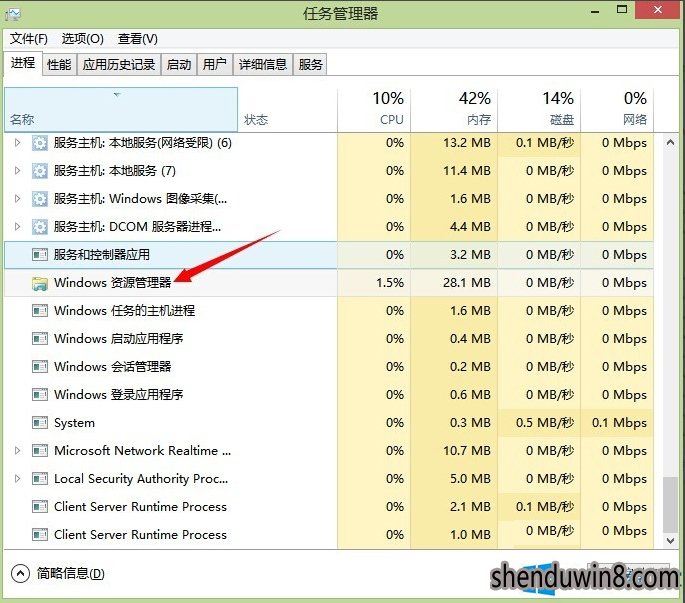Expand 服务主机: DCOM 服务器进程 group
Image resolution: width=685 pixels, height=603 pixels.
17,226
